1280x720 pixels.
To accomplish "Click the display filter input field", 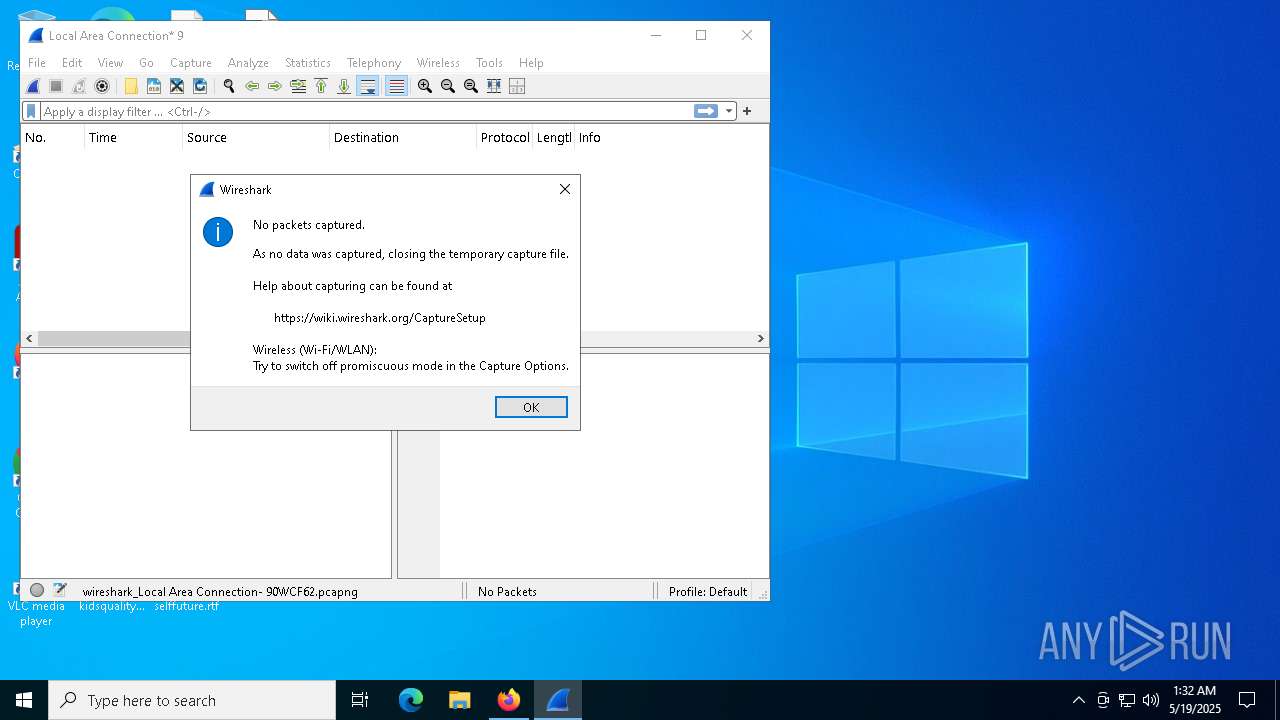I will pos(365,111).
